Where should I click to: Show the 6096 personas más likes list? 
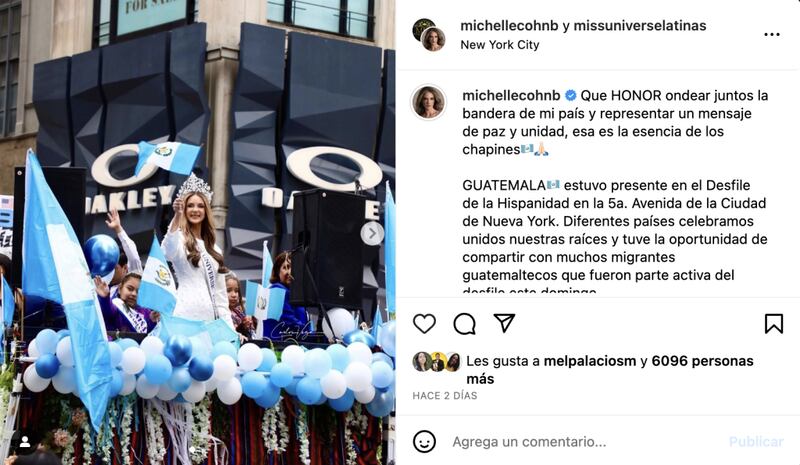pyautogui.click(x=610, y=370)
